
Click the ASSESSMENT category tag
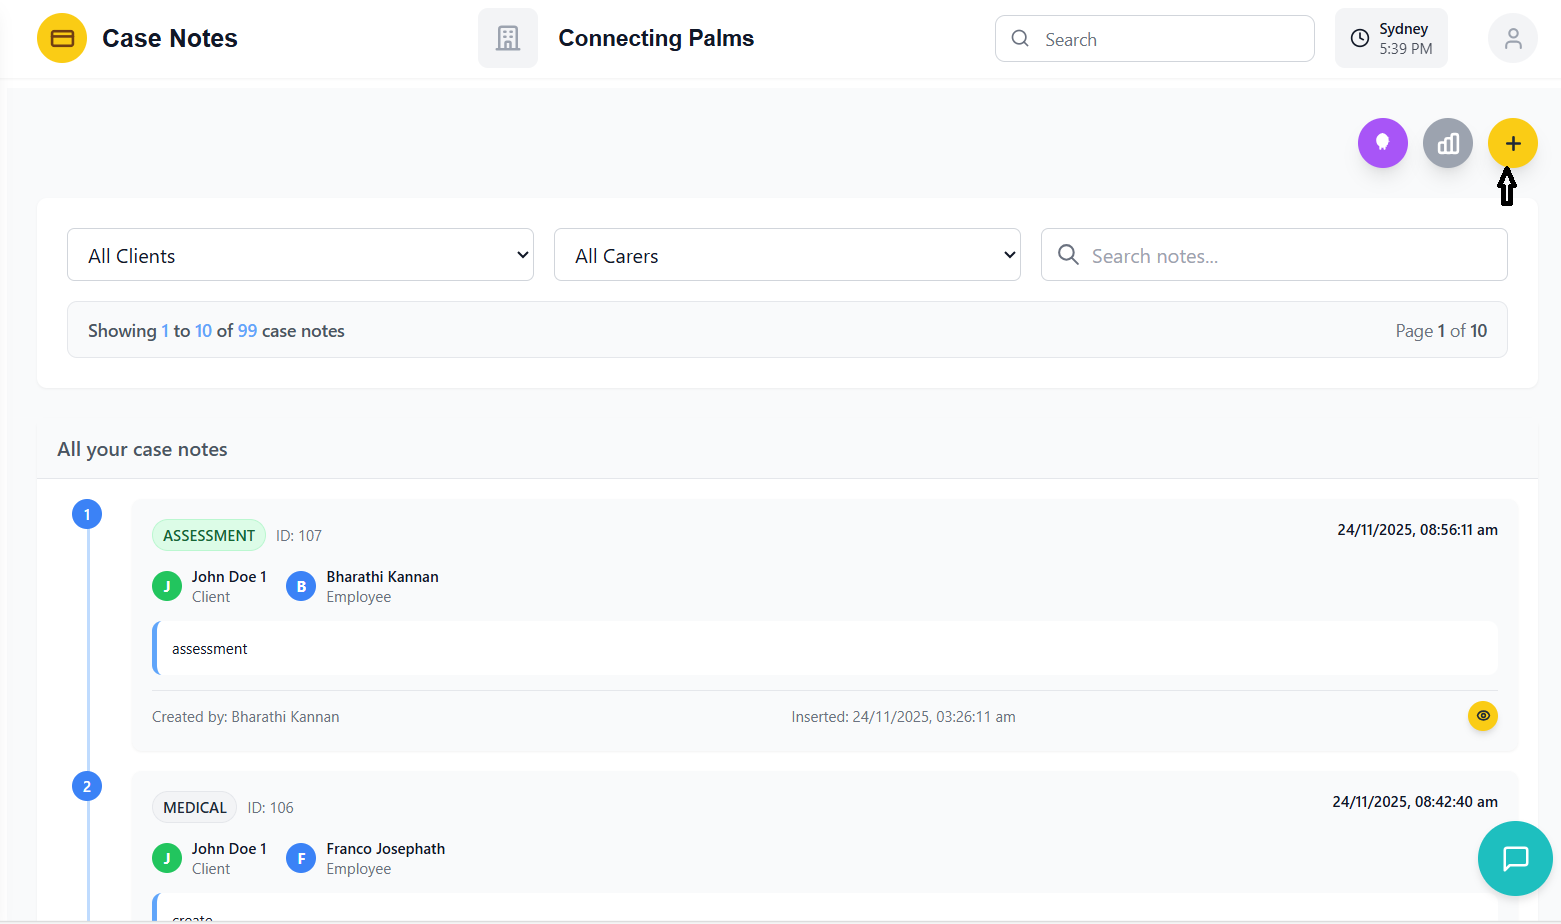coord(208,535)
